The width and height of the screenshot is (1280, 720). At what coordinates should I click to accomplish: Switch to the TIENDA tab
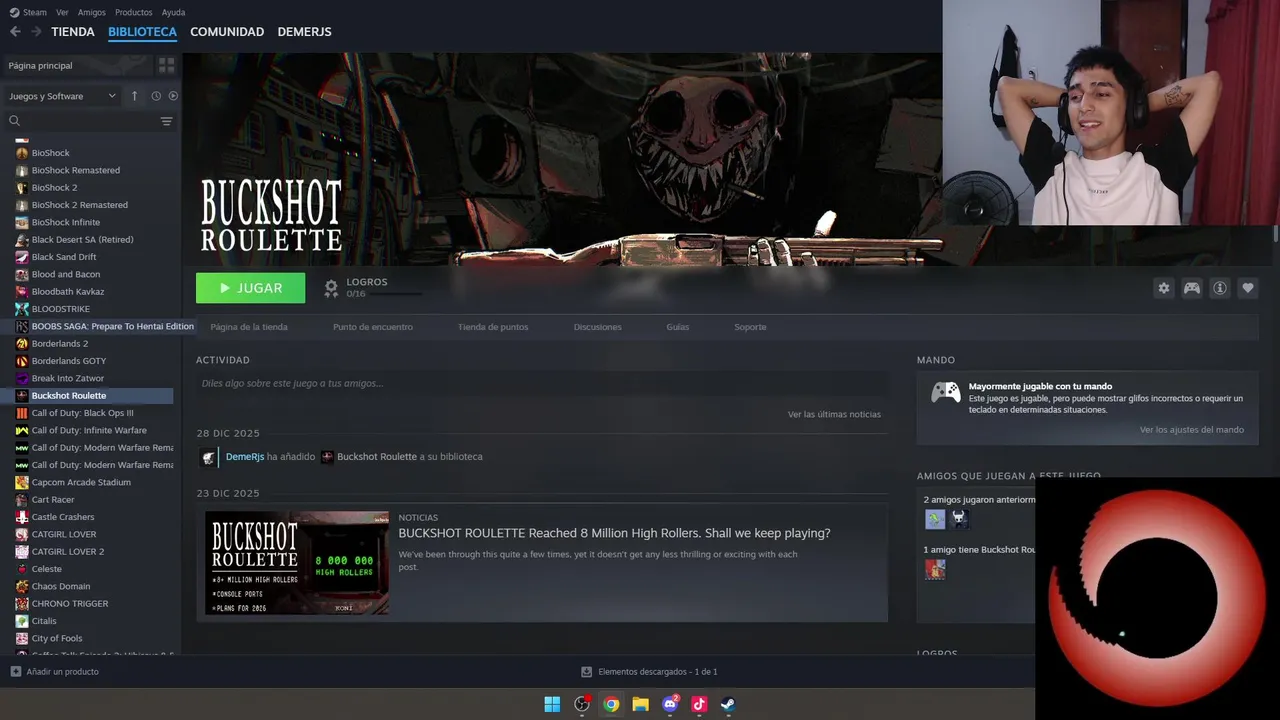tap(73, 32)
